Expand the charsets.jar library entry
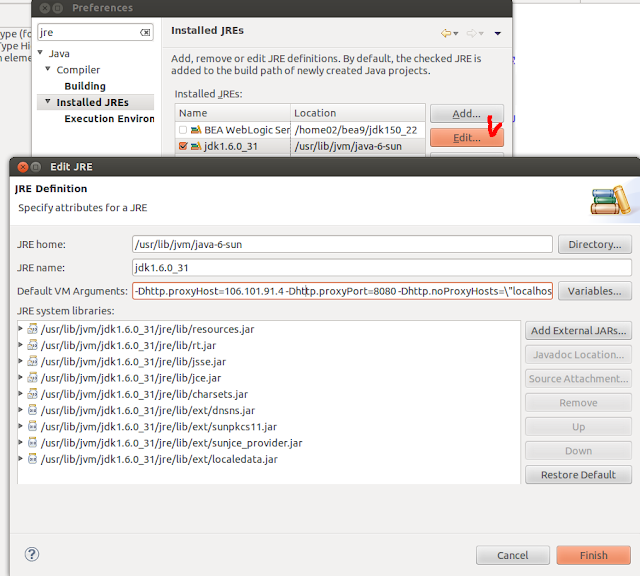 tap(20, 394)
